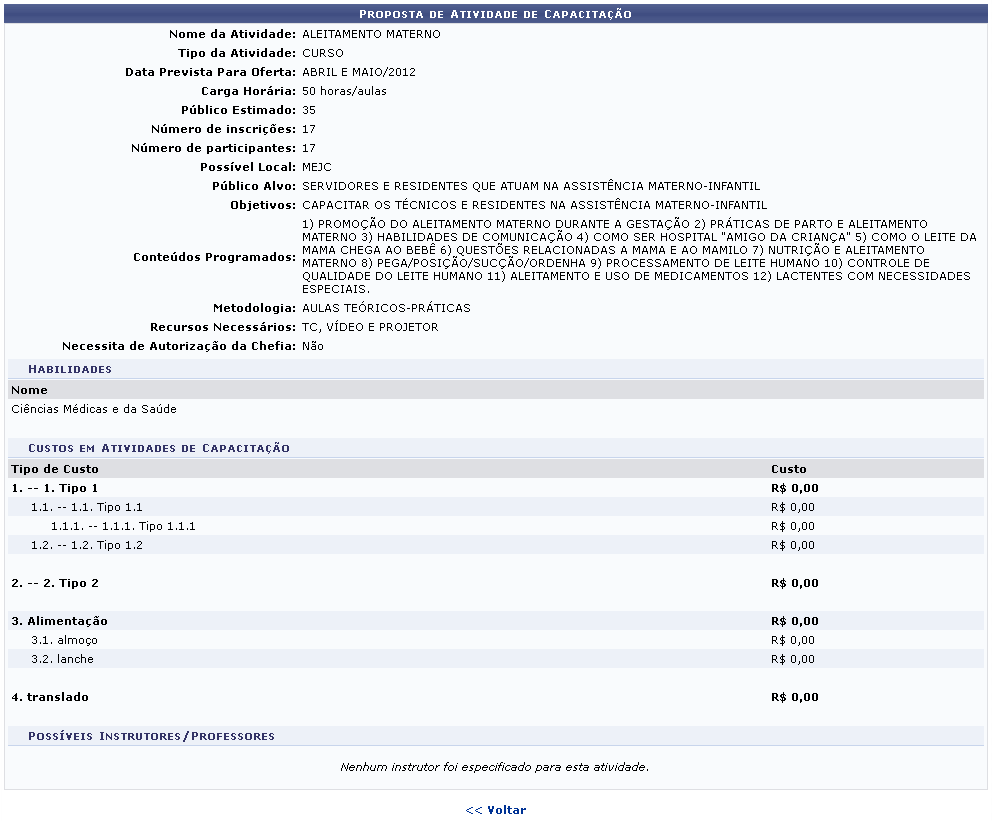
Task: Click the Custo column header
Action: click(788, 468)
